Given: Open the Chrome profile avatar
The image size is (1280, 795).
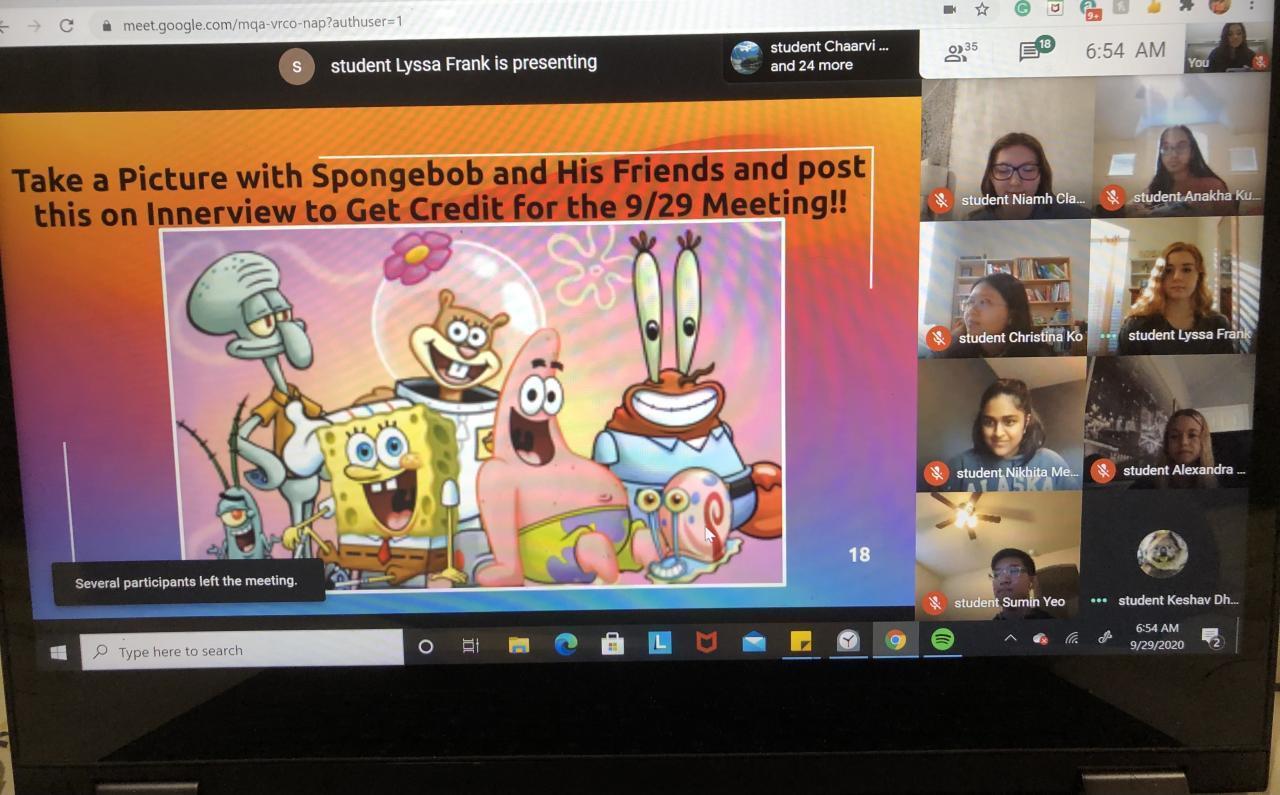Looking at the screenshot, I should 1219,6.
